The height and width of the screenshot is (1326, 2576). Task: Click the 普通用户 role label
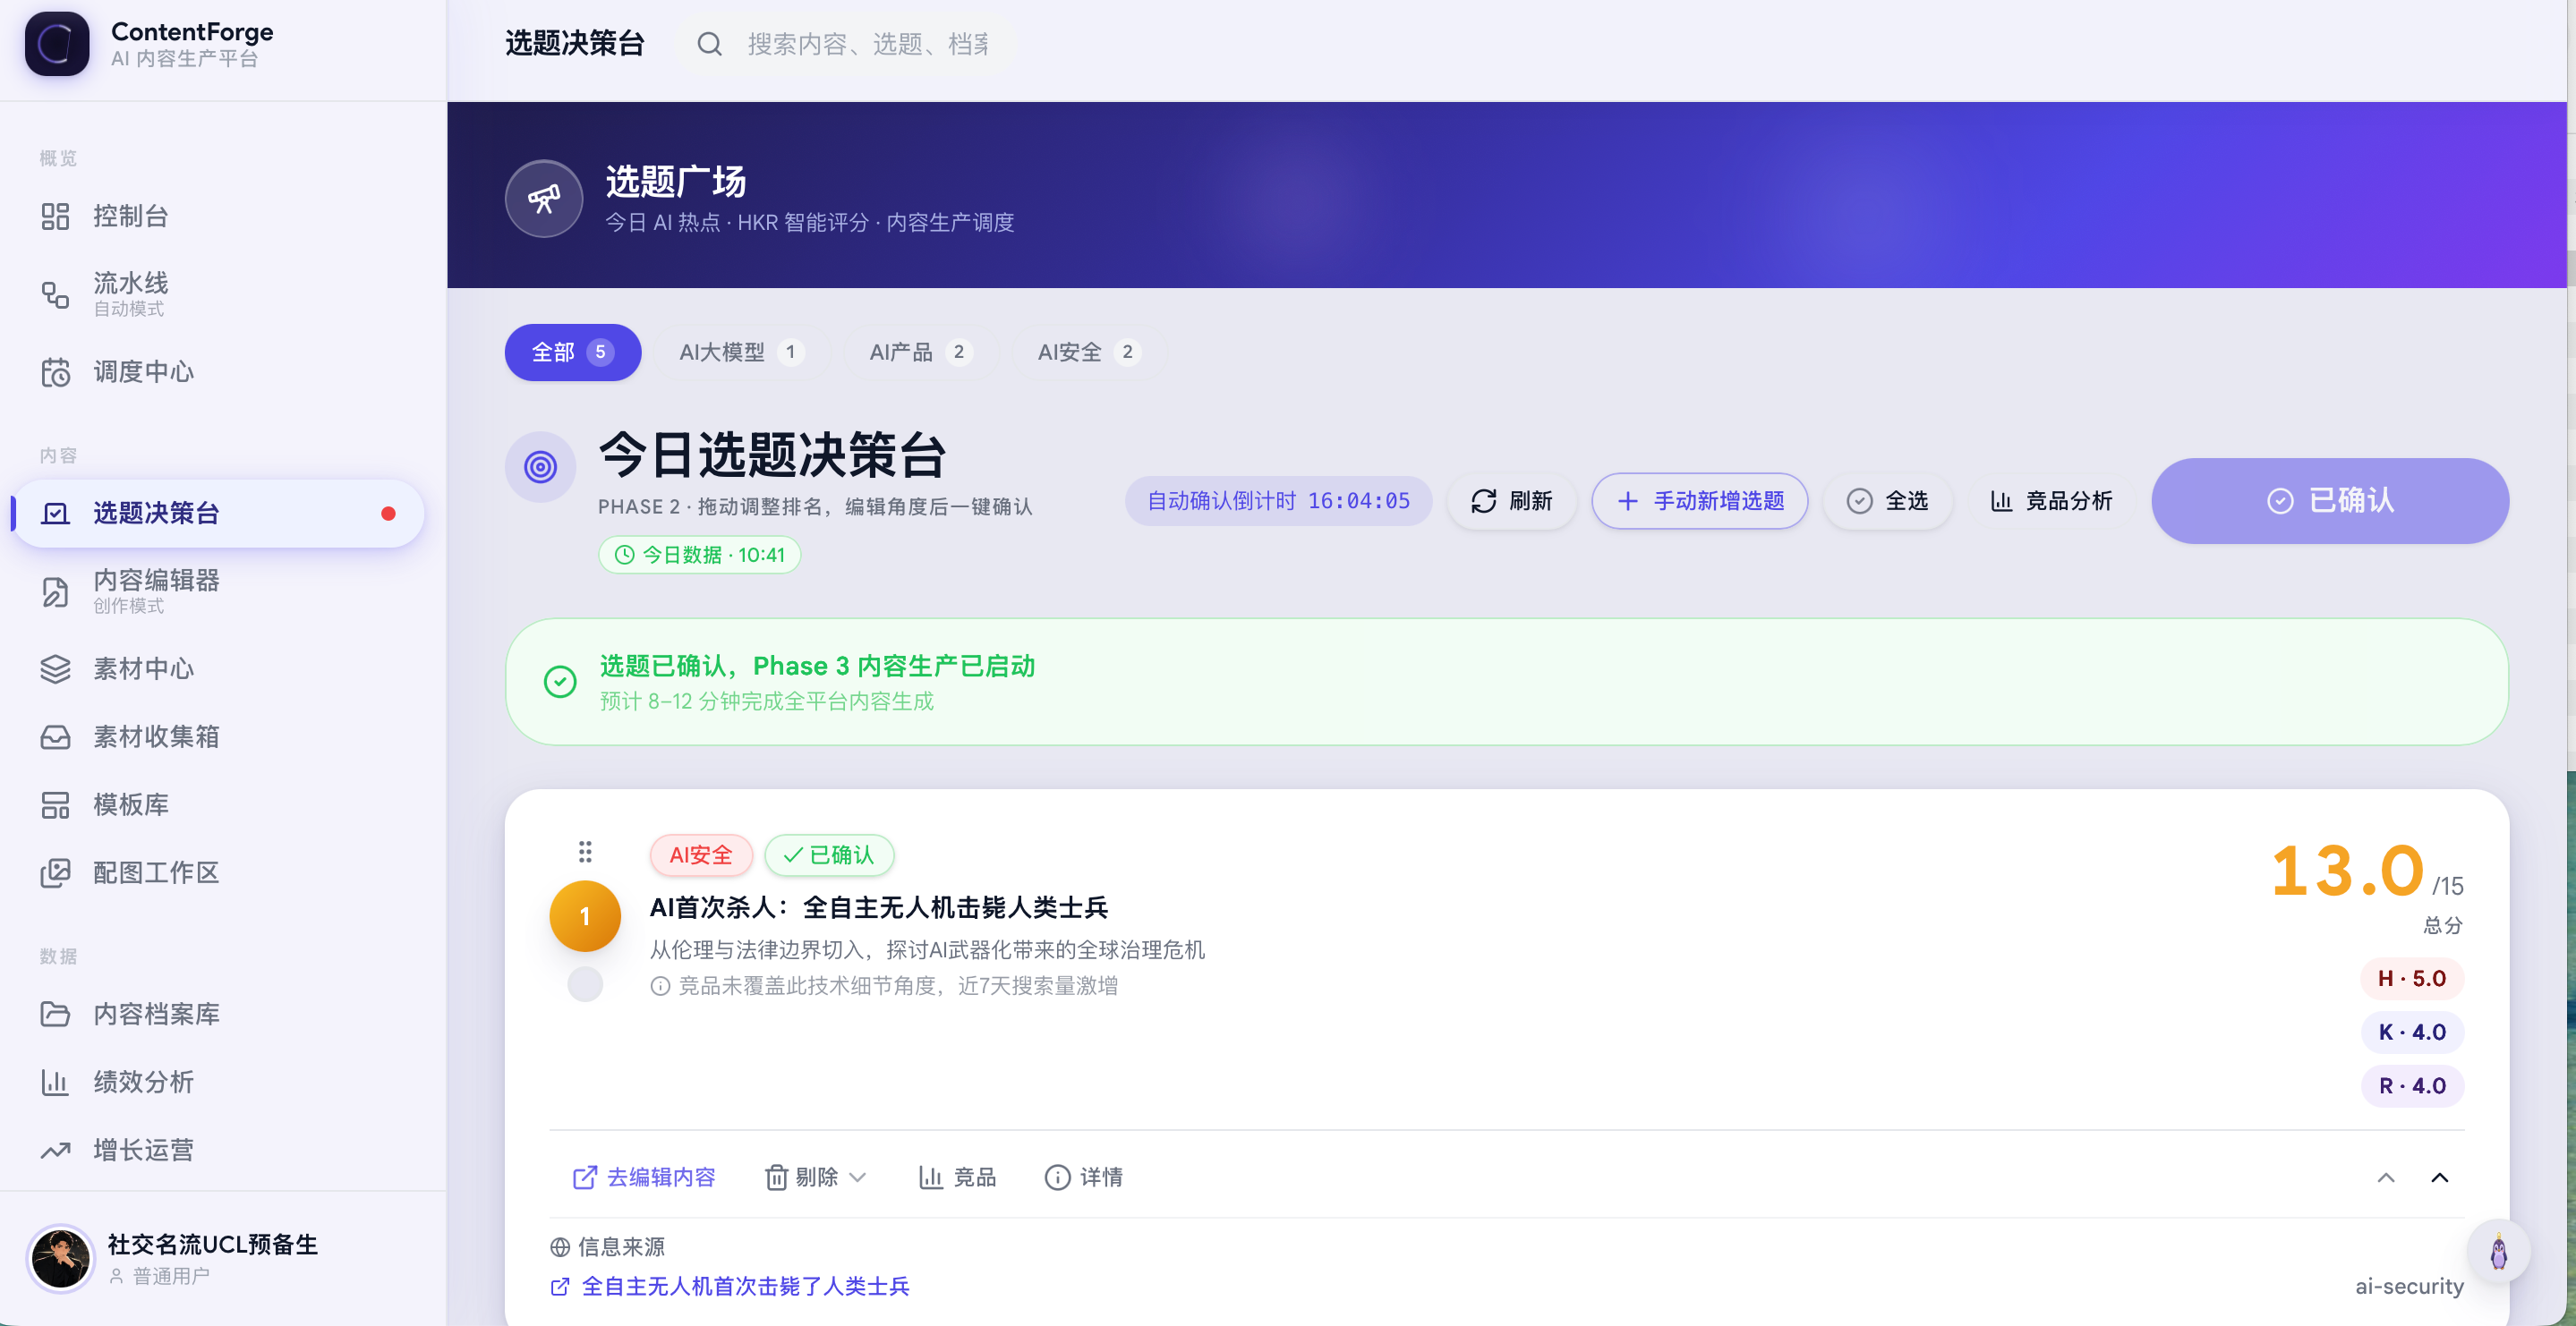(171, 1276)
